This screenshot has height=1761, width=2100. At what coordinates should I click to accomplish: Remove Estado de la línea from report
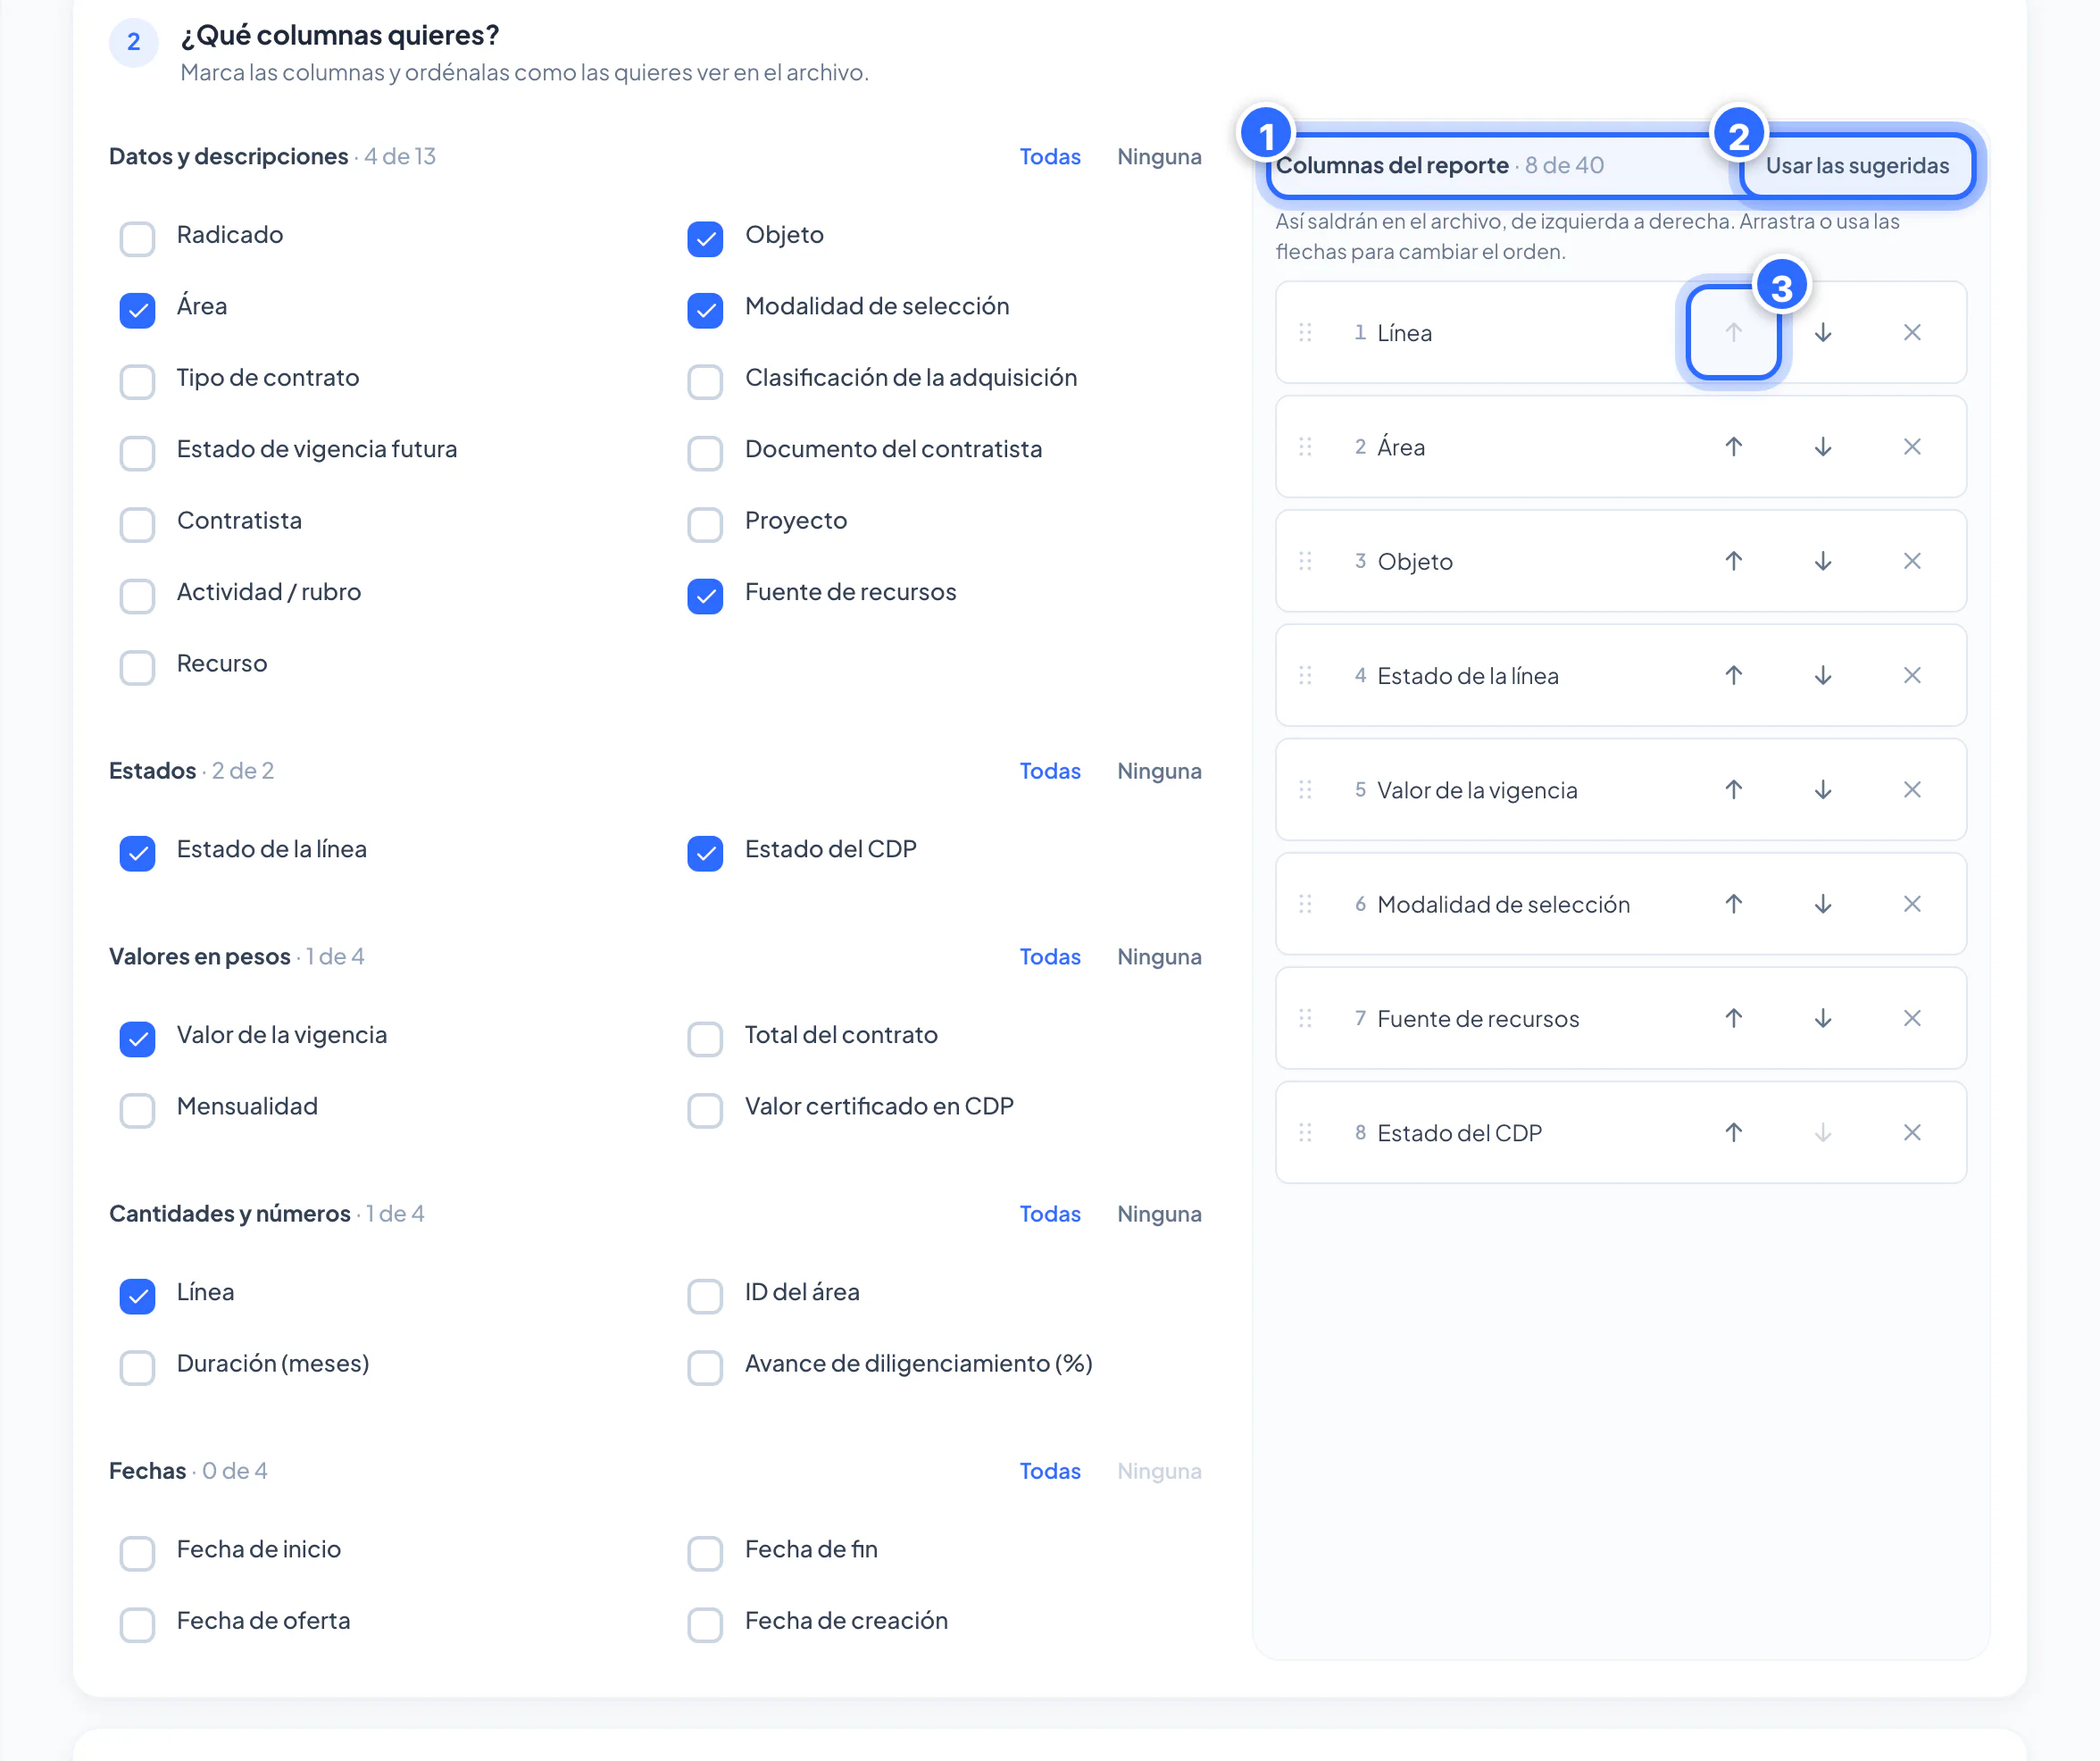coord(1912,676)
